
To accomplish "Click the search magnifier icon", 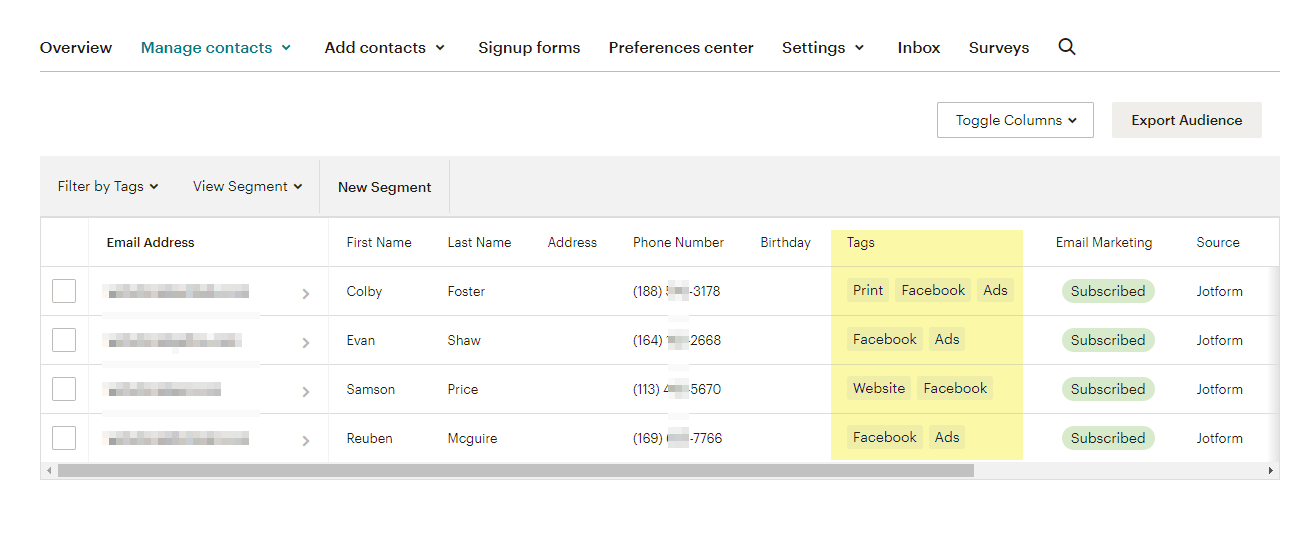I will 1067,47.
